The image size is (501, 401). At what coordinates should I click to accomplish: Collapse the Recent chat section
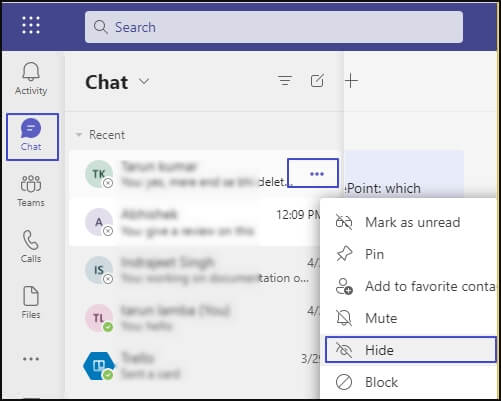tap(79, 135)
